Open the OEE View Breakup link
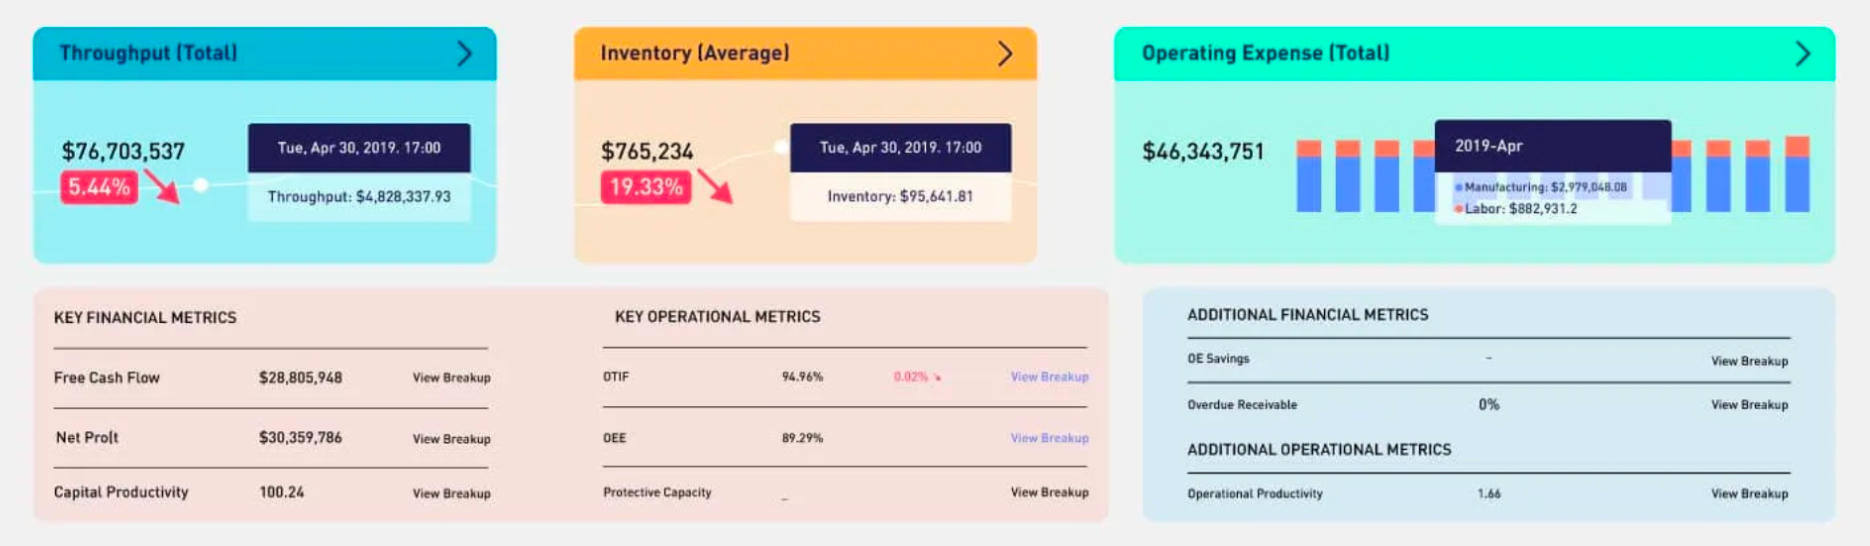This screenshot has width=1870, height=546. tap(1049, 438)
